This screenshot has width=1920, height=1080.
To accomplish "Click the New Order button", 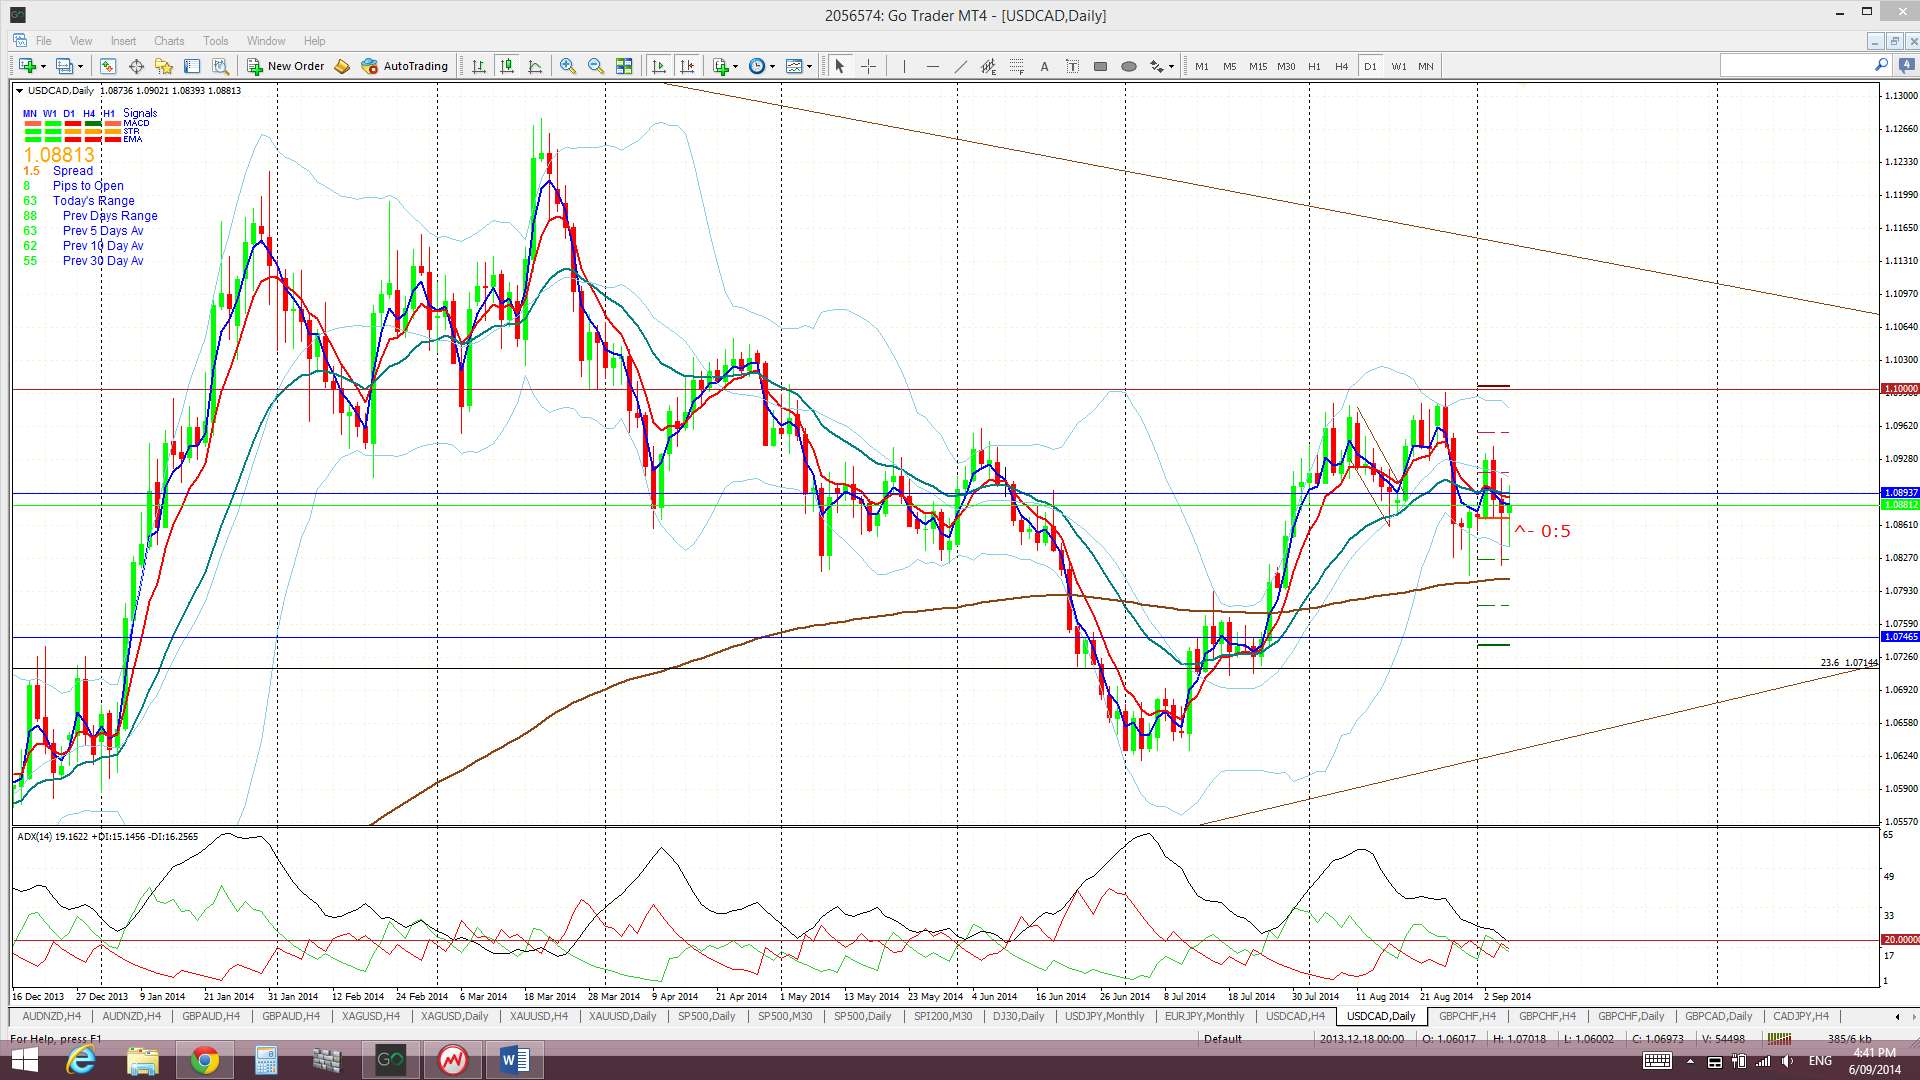I will click(286, 66).
